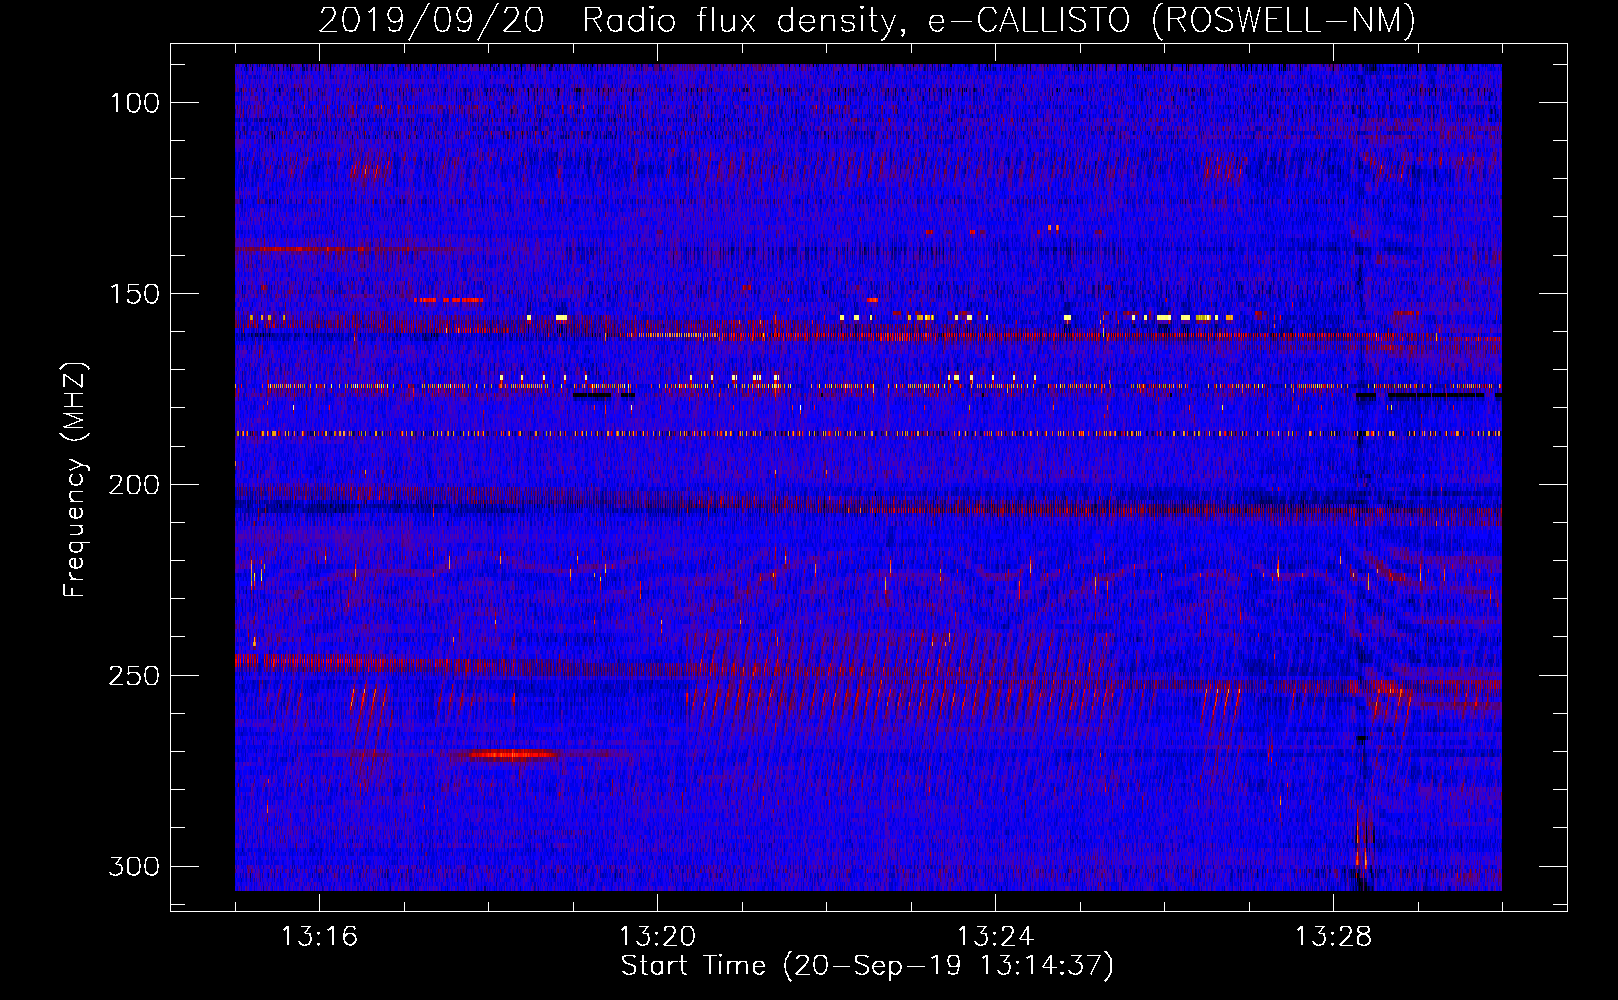
Task: Select the "Frequency (MHZ)" axis label
Action: (75, 479)
